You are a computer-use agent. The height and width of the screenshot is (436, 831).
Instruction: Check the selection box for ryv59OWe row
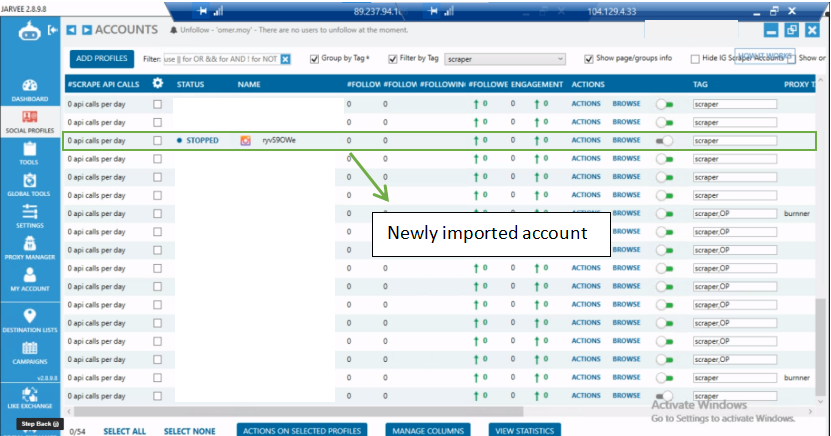pyautogui.click(x=157, y=140)
